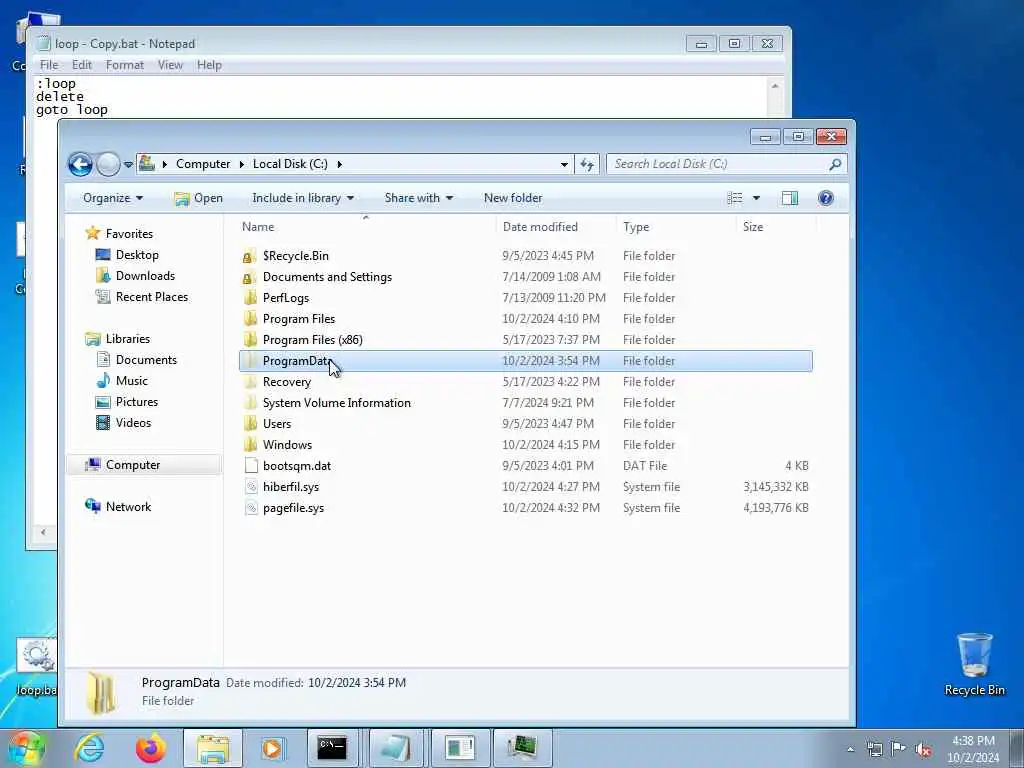The width and height of the screenshot is (1024, 768).
Task: Sort by Type column header
Action: click(x=635, y=227)
